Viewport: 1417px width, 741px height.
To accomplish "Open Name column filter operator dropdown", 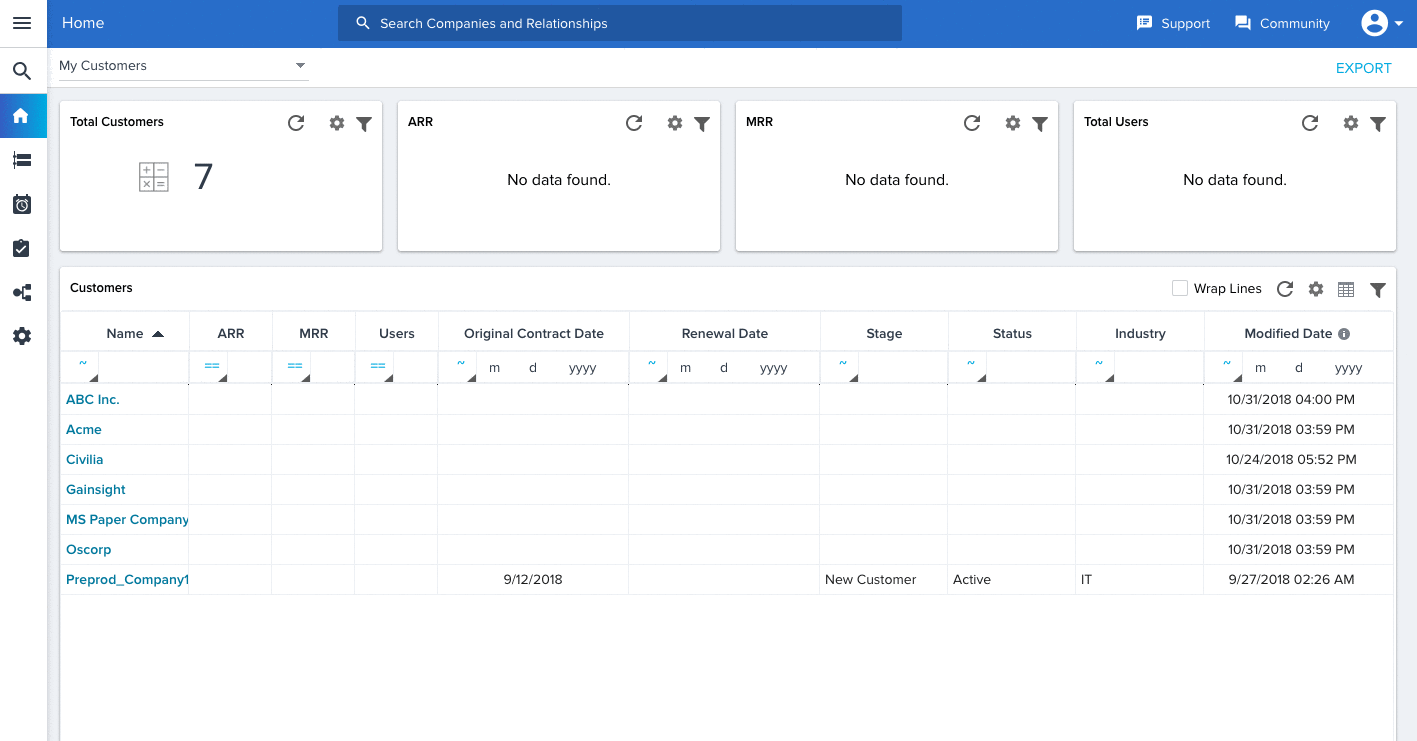I will coord(82,367).
